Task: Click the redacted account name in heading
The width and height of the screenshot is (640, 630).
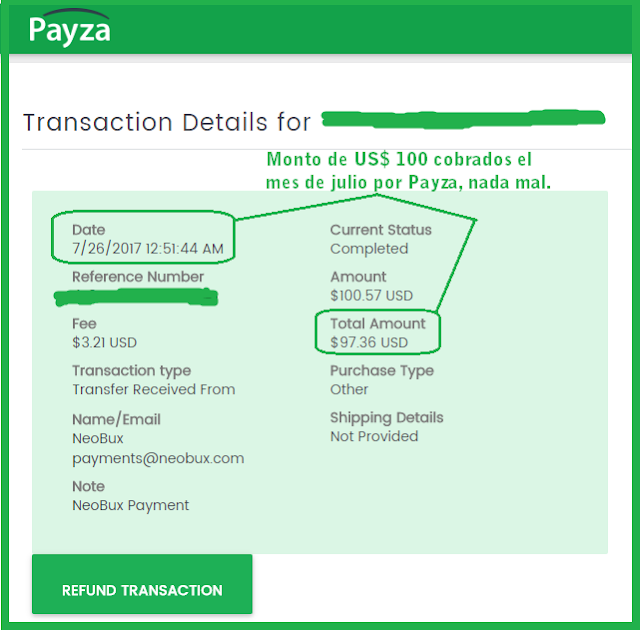Action: click(x=463, y=119)
